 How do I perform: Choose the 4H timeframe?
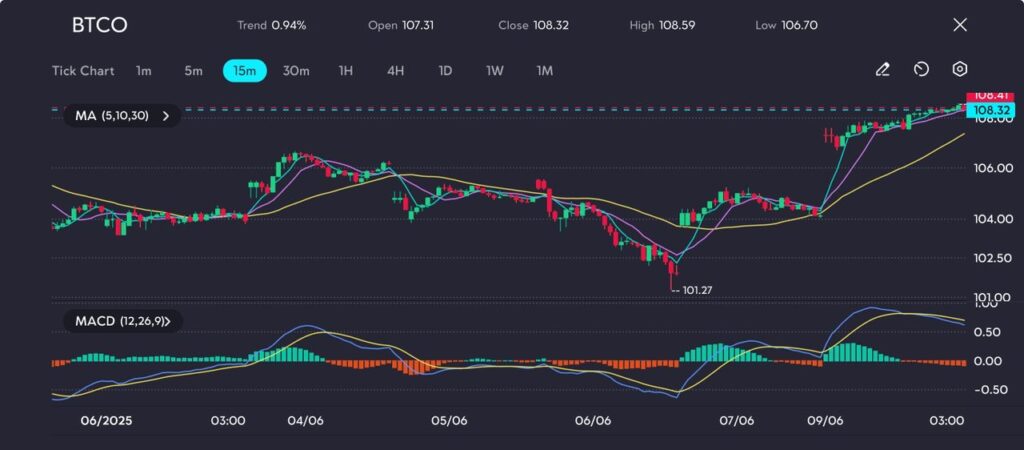click(x=395, y=71)
